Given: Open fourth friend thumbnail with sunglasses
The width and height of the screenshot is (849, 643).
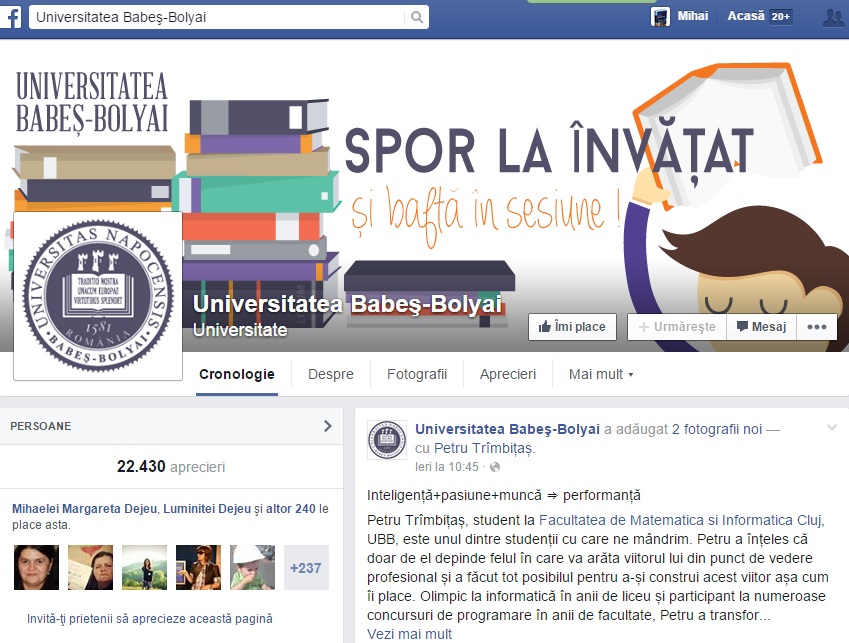Looking at the screenshot, I should tap(199, 567).
